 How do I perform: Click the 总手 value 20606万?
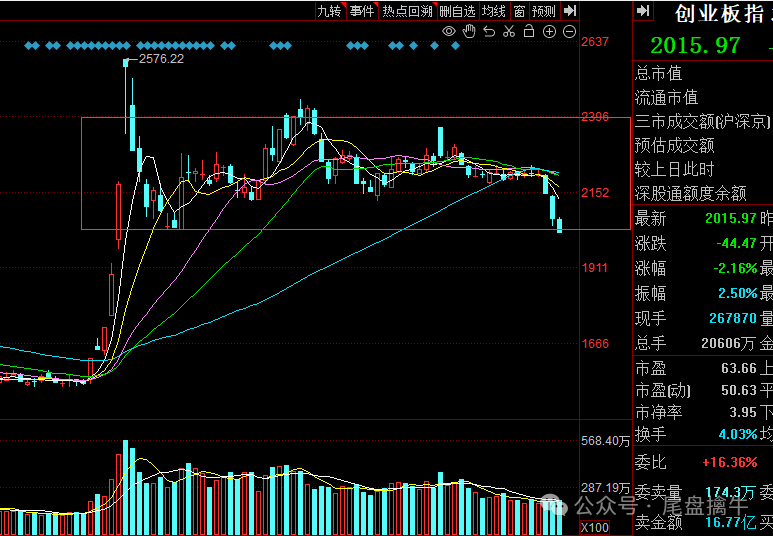pos(729,343)
